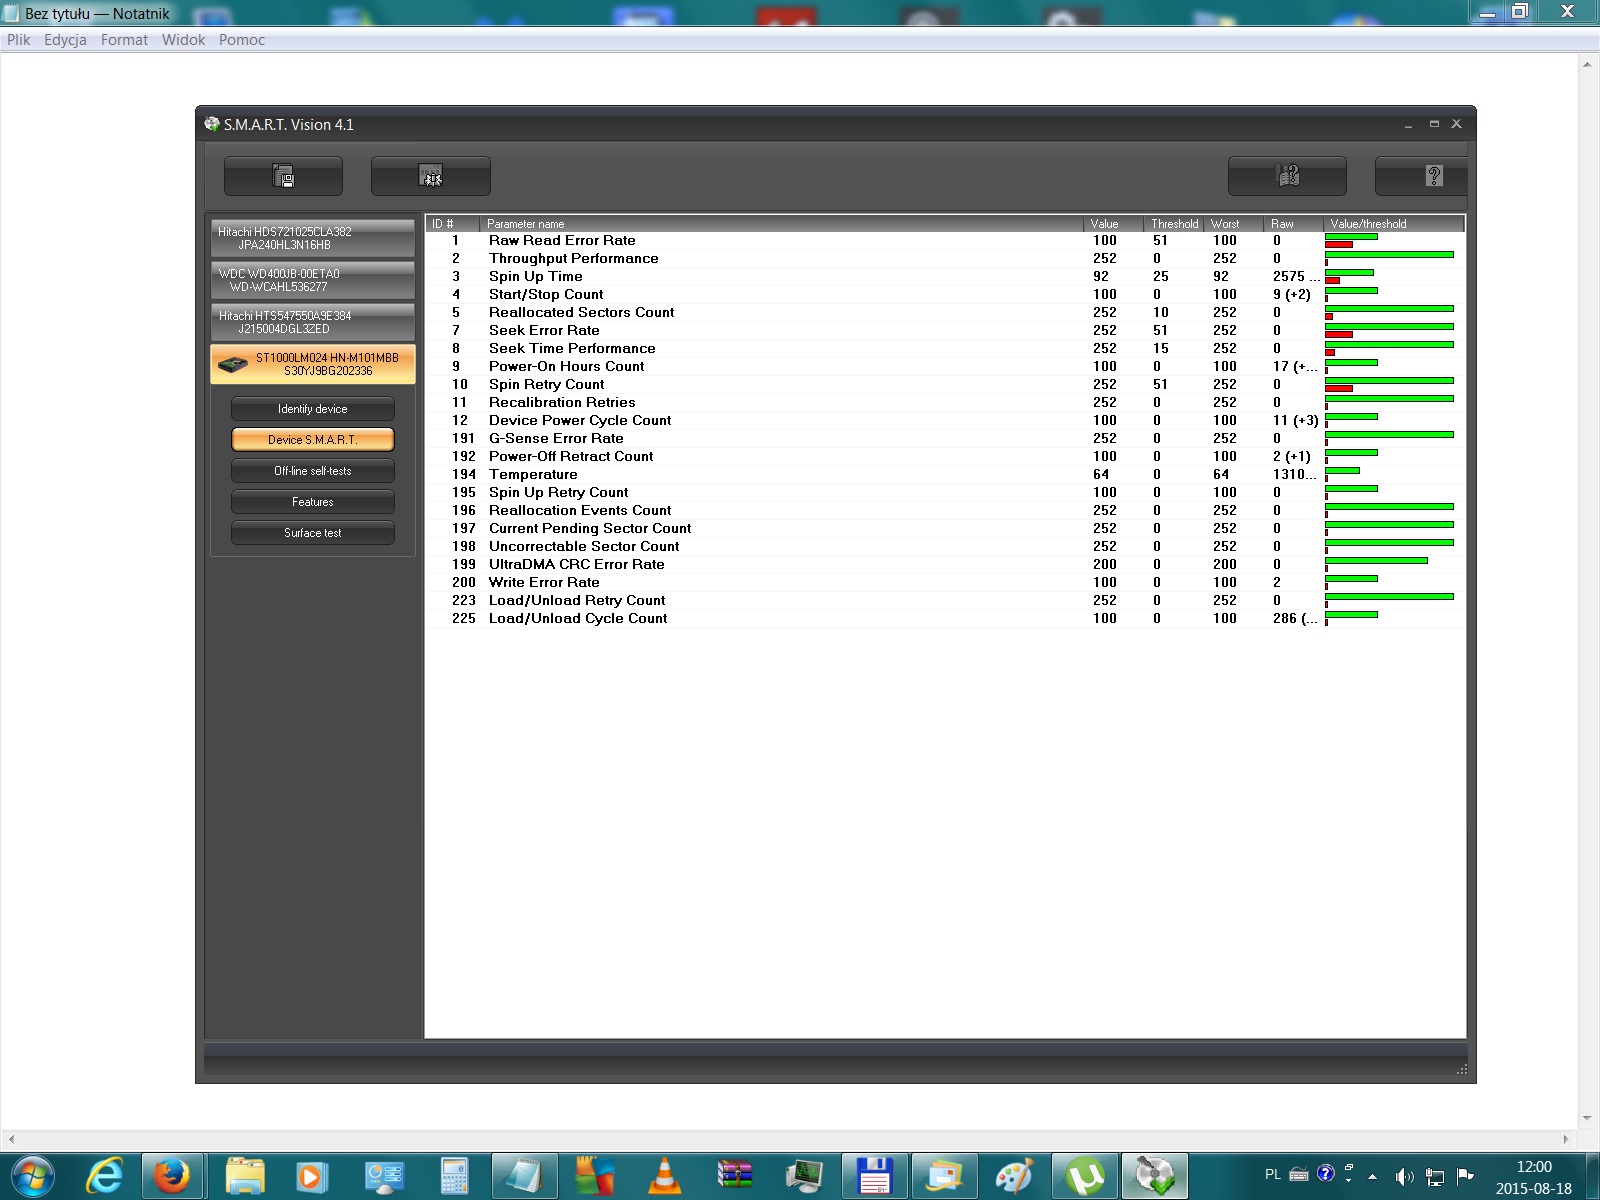
Task: Click the Notepad horizontal scrollbar left arrow
Action: point(11,1139)
